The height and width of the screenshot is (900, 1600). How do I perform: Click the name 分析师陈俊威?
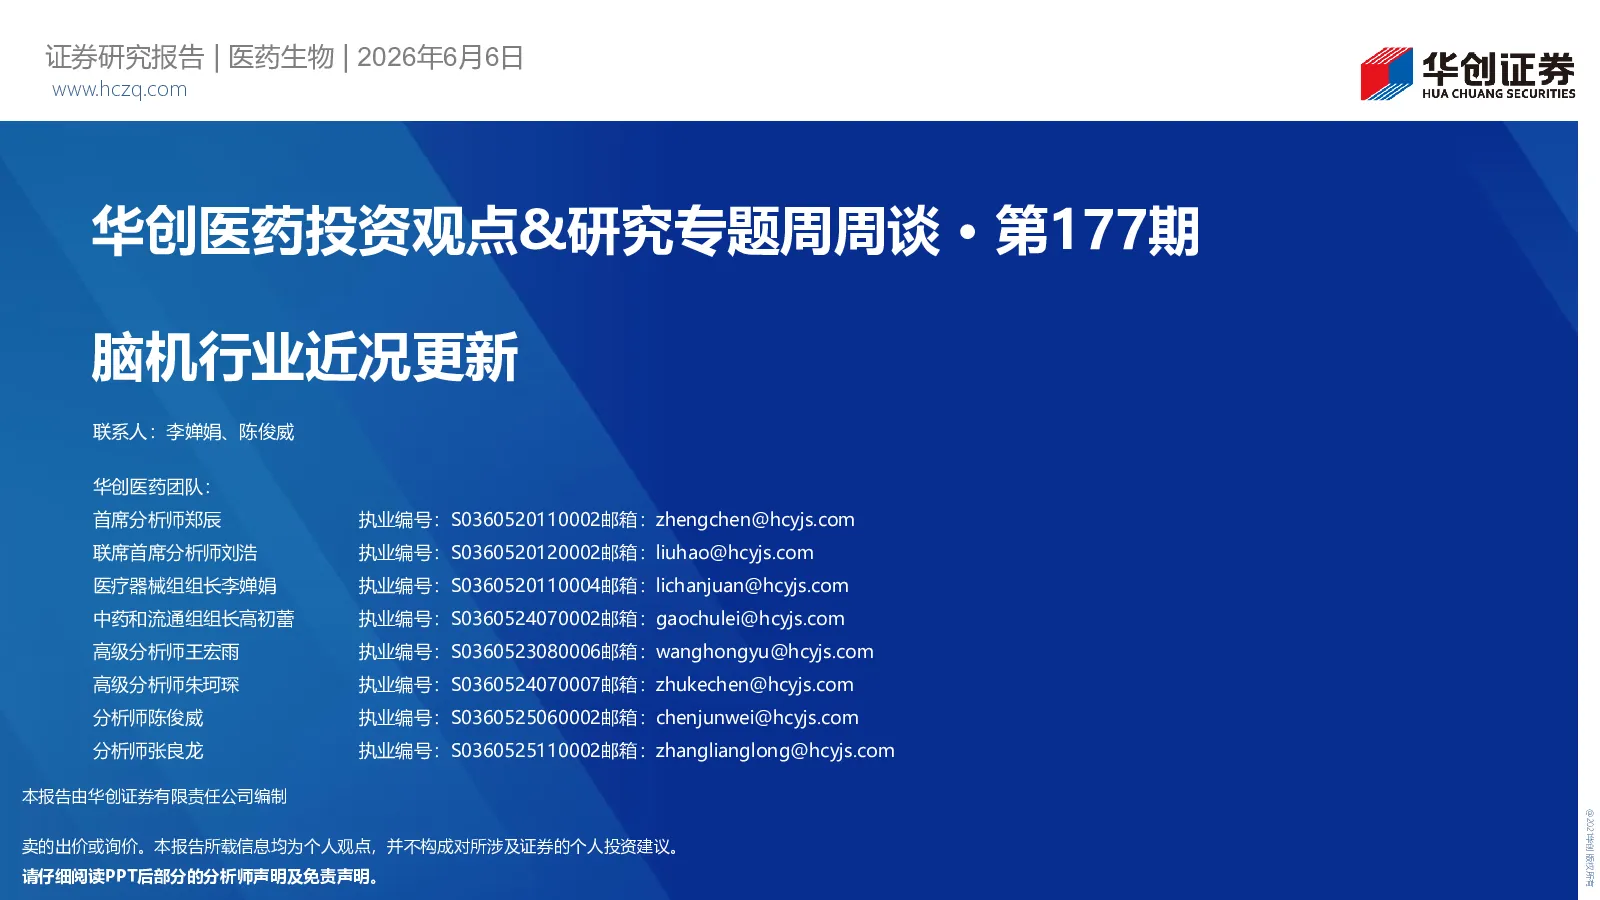[148, 718]
